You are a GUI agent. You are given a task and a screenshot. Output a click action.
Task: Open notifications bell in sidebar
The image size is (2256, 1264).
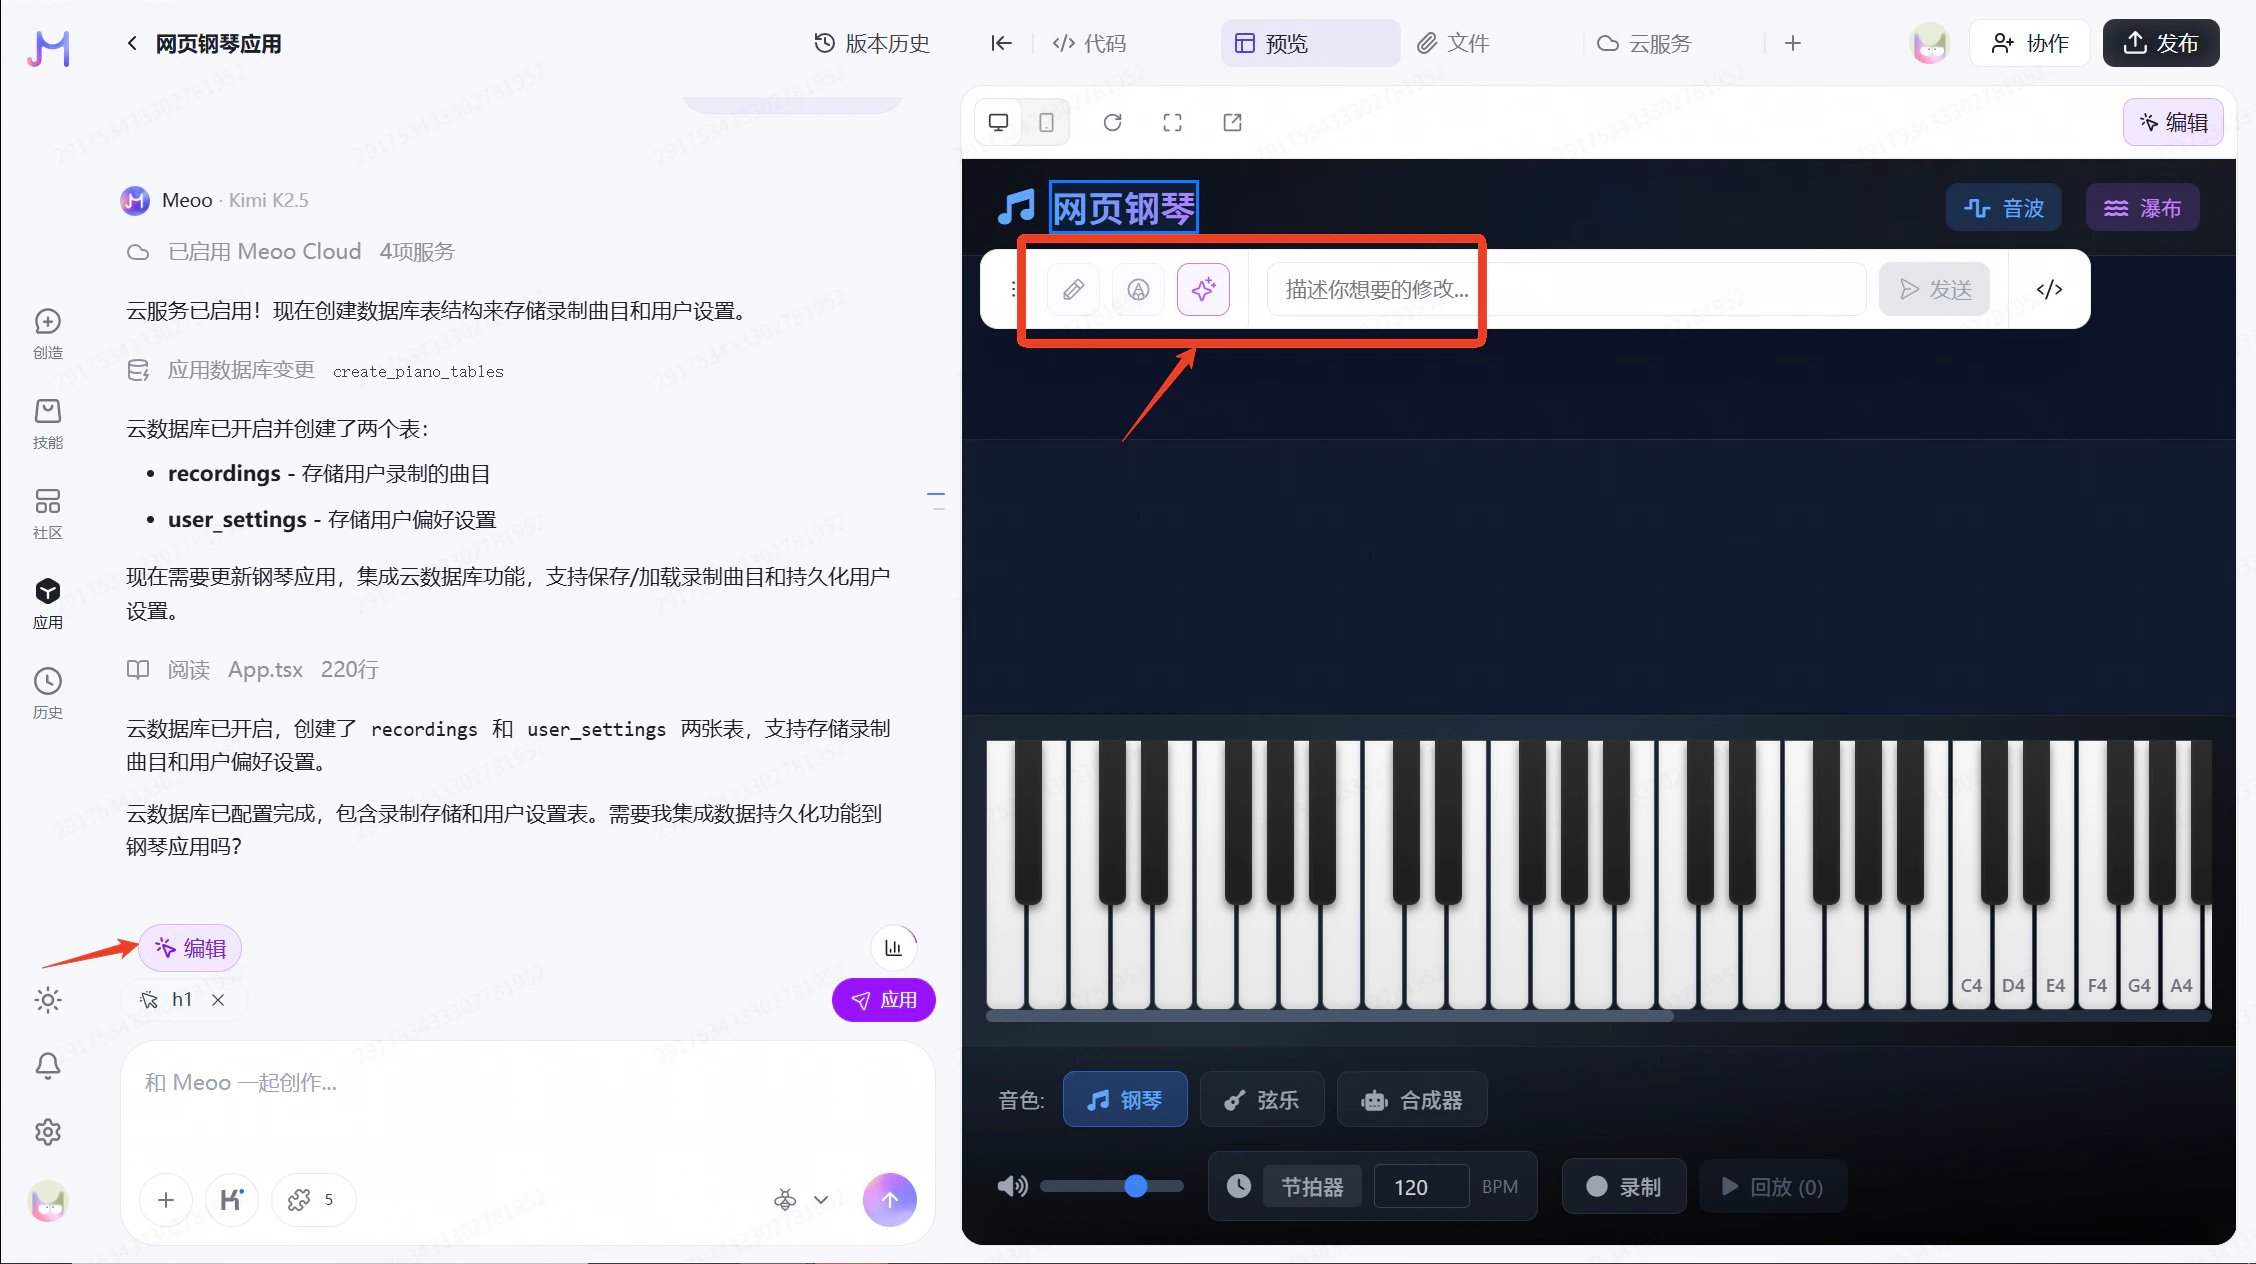click(48, 1066)
